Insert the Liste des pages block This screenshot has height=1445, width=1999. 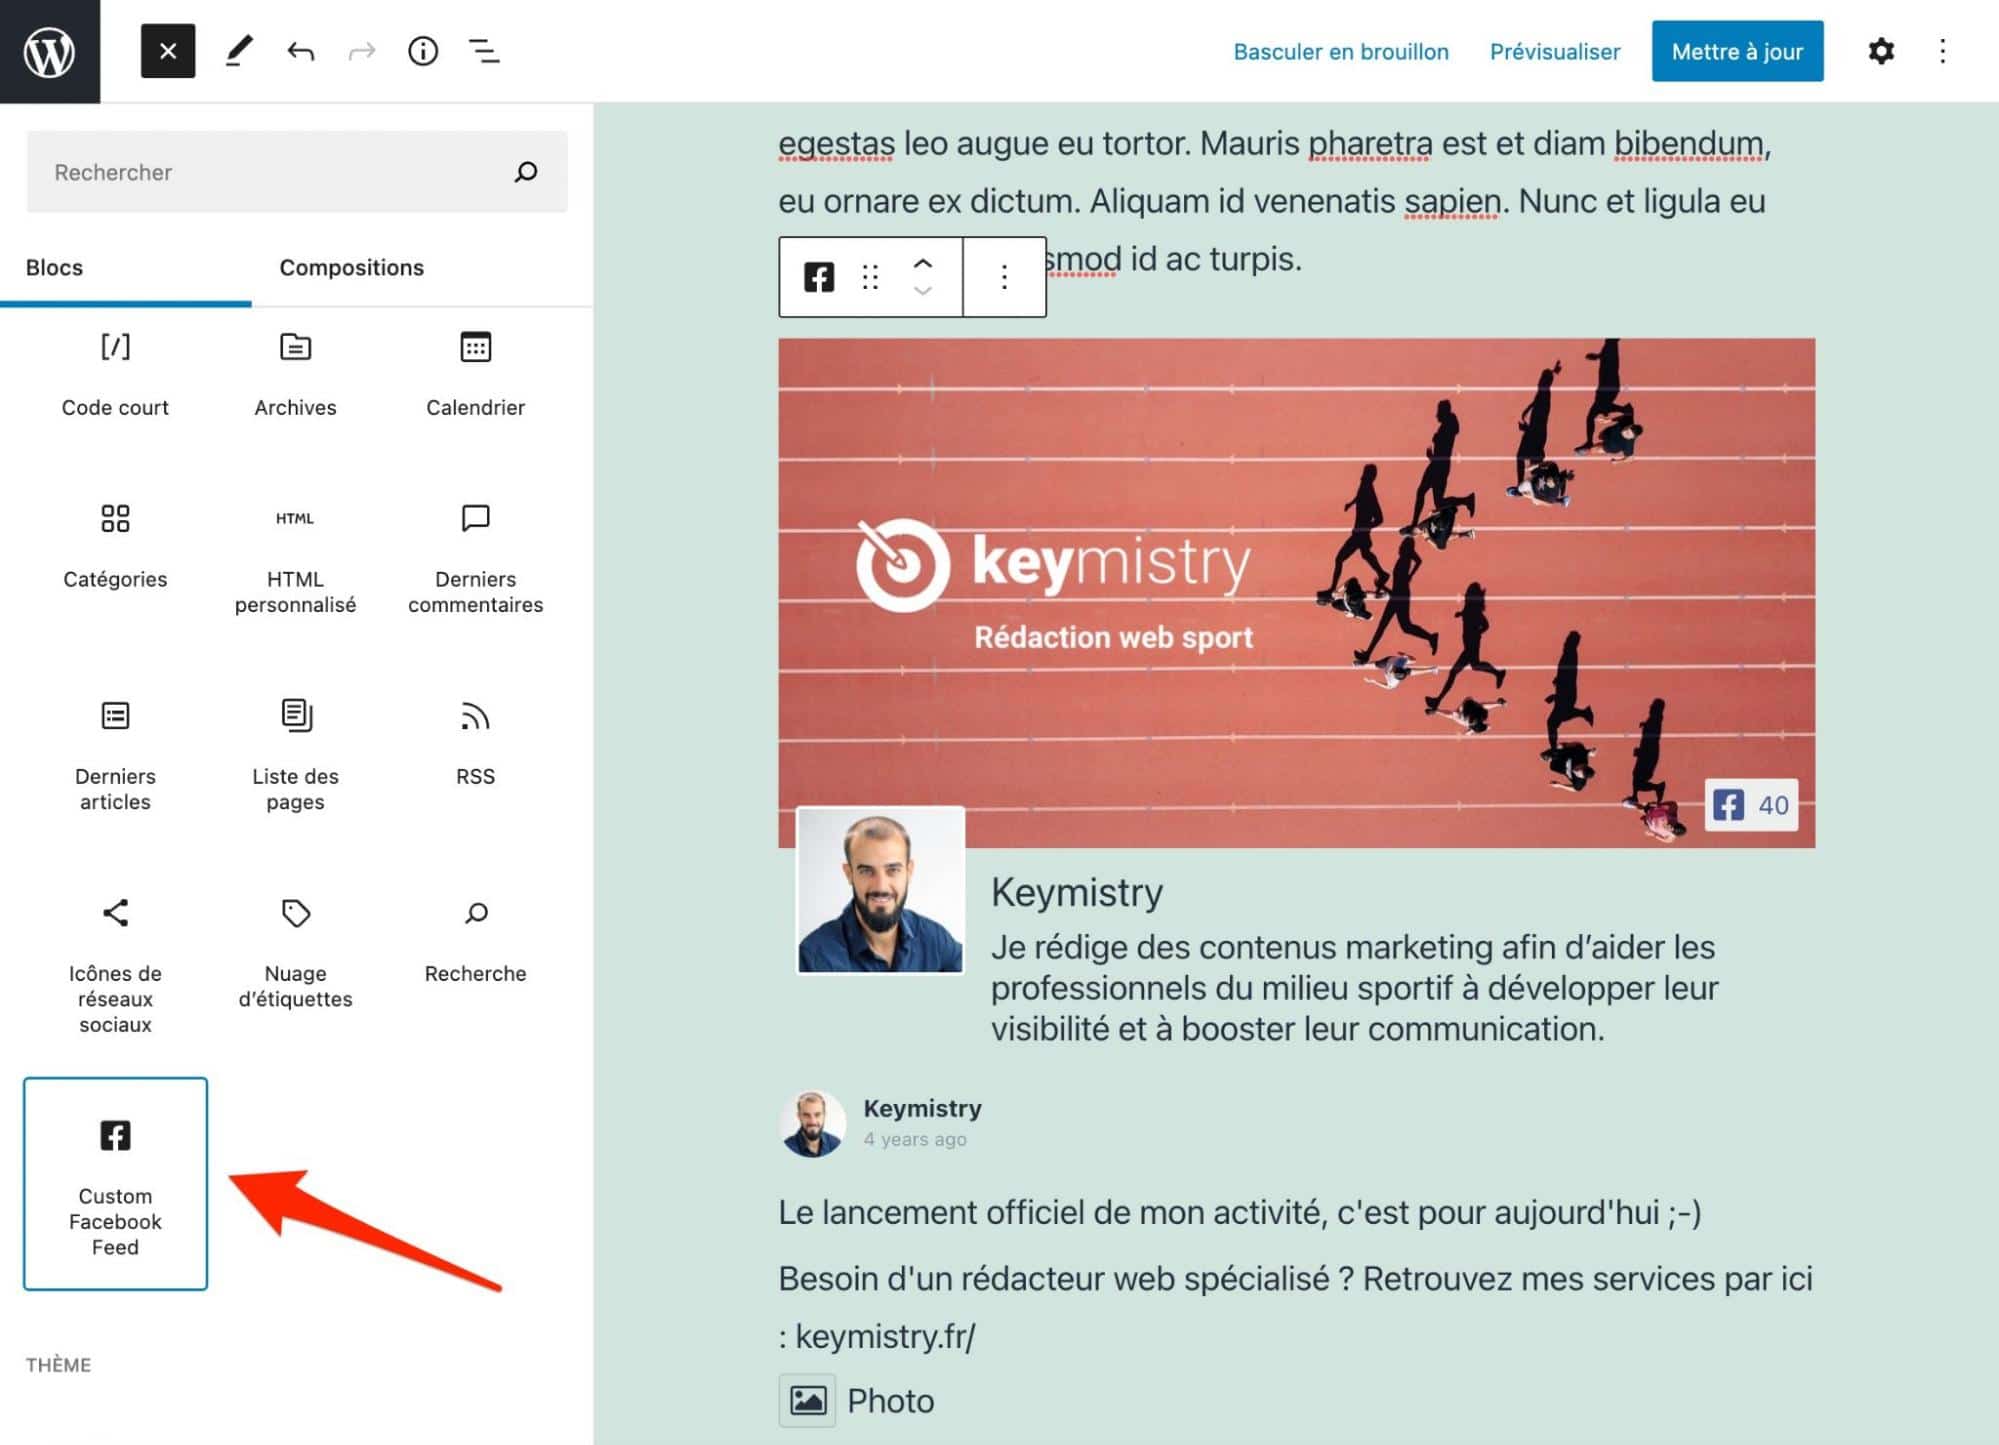pyautogui.click(x=295, y=758)
